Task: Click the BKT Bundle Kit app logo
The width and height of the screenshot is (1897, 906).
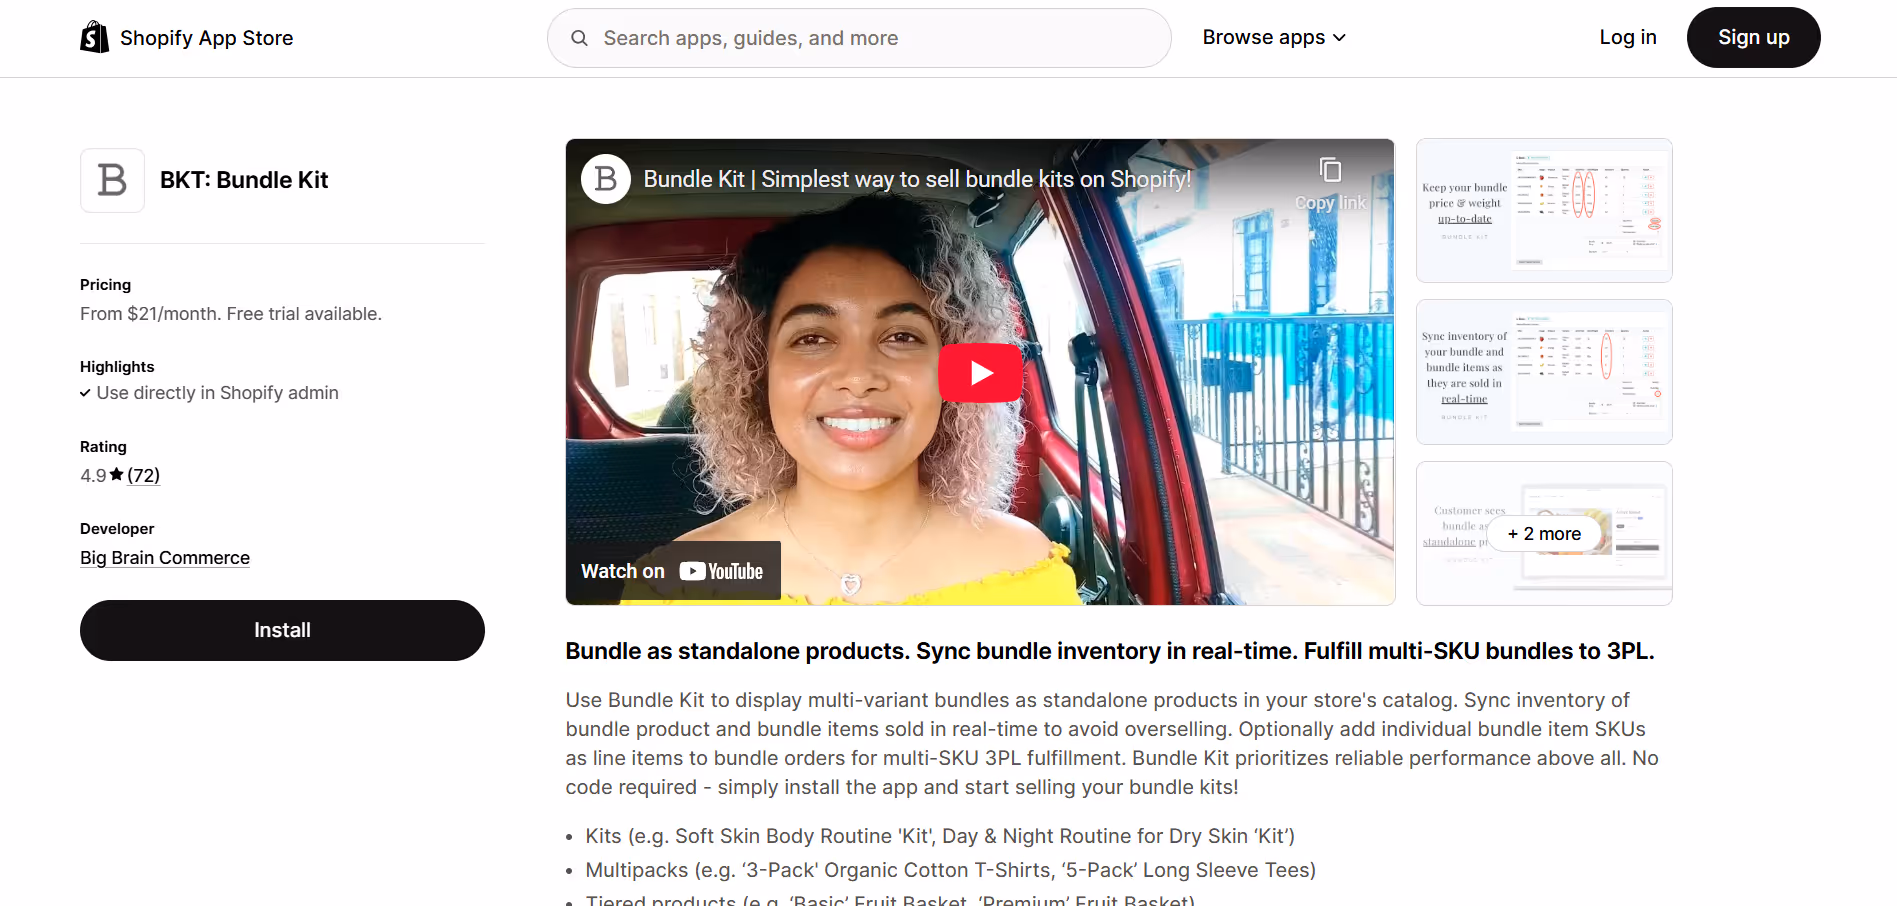Action: [112, 180]
